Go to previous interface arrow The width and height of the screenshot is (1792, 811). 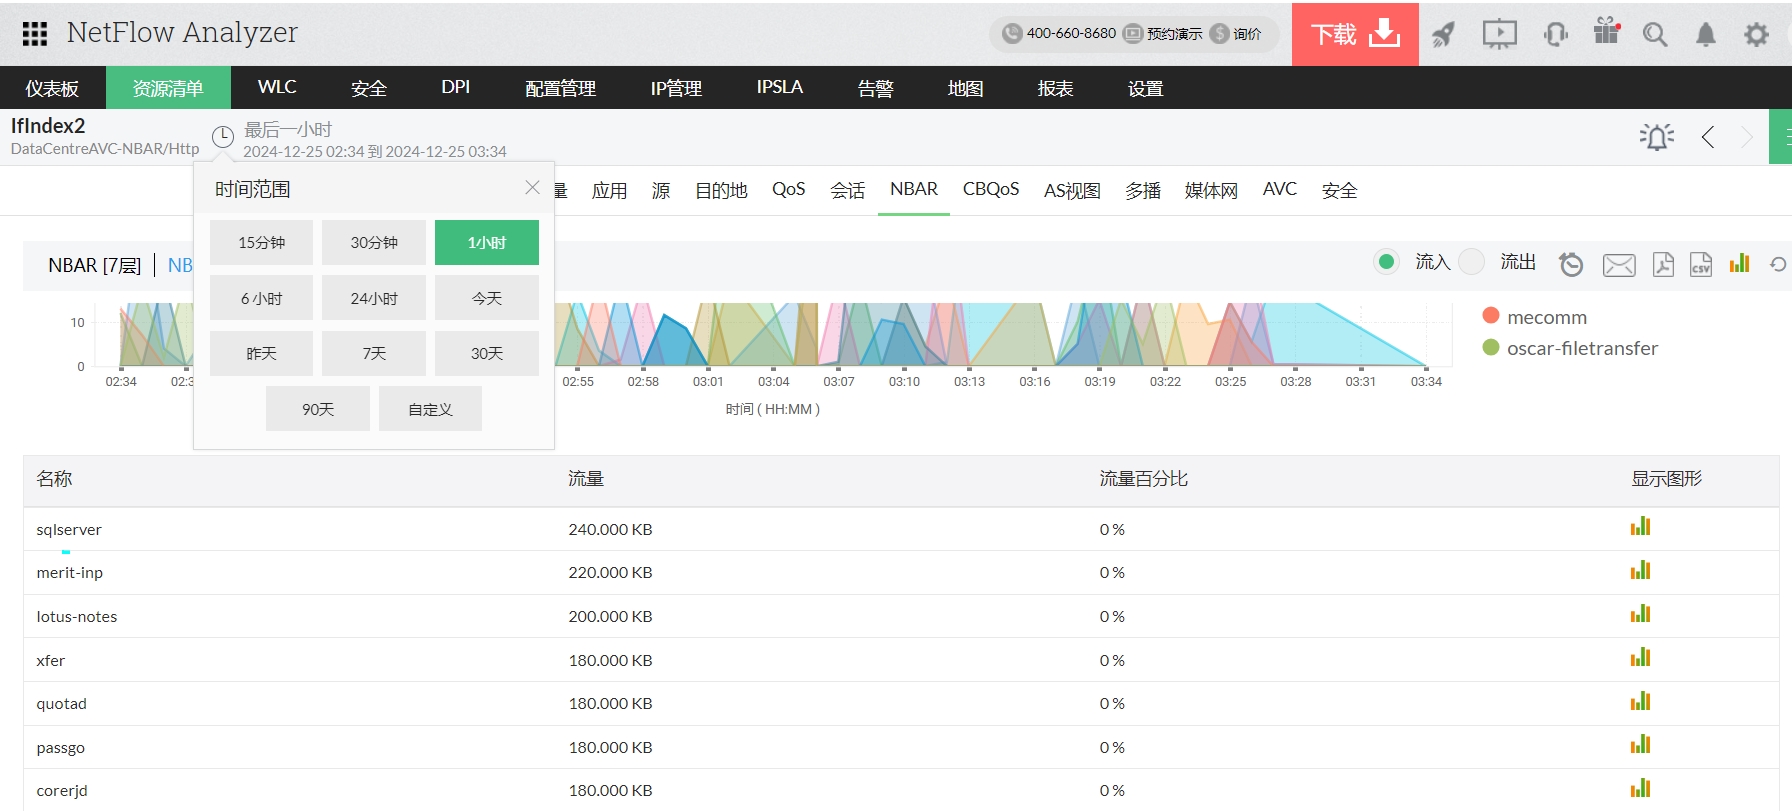coord(1708,137)
